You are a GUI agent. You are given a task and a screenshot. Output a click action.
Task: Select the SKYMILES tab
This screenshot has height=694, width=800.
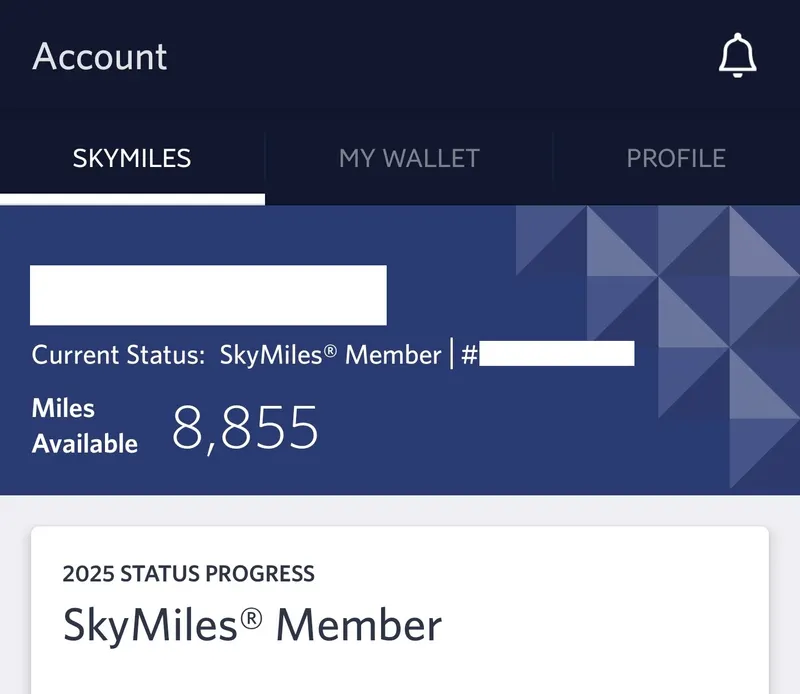point(132,158)
